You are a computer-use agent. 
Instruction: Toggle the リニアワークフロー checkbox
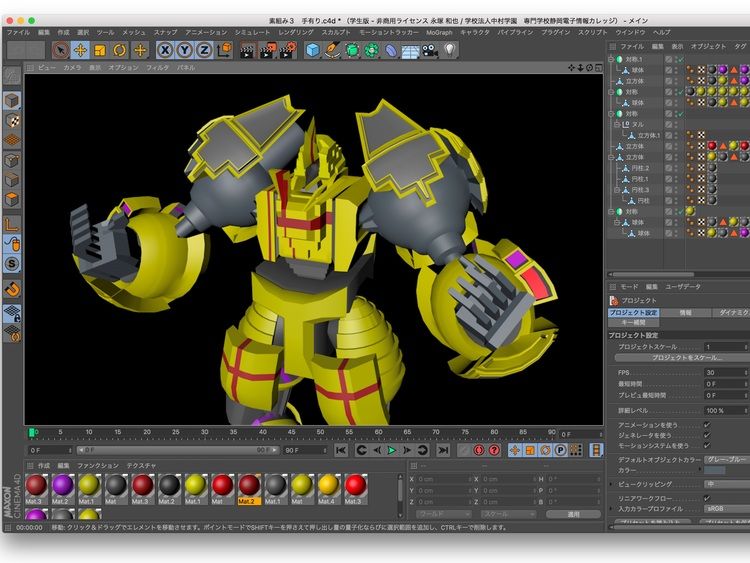tap(707, 496)
